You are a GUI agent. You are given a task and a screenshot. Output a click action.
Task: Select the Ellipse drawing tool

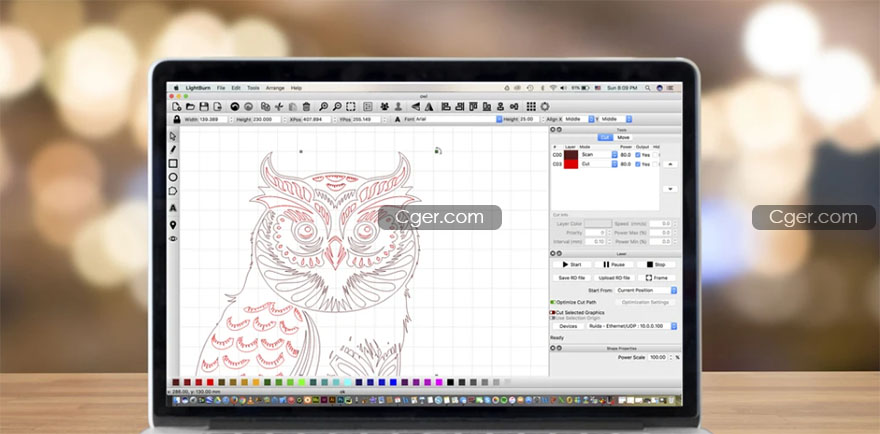pos(173,177)
